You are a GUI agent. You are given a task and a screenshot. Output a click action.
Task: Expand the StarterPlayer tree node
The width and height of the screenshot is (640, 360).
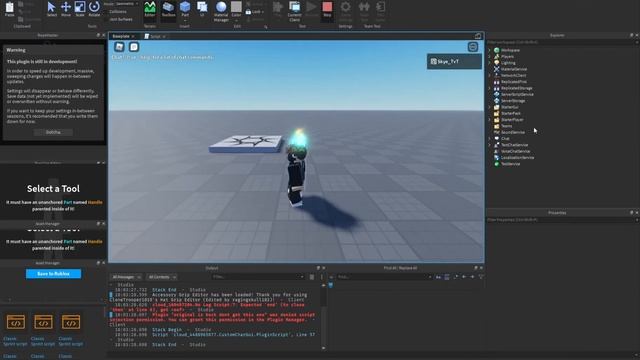pyautogui.click(x=489, y=120)
